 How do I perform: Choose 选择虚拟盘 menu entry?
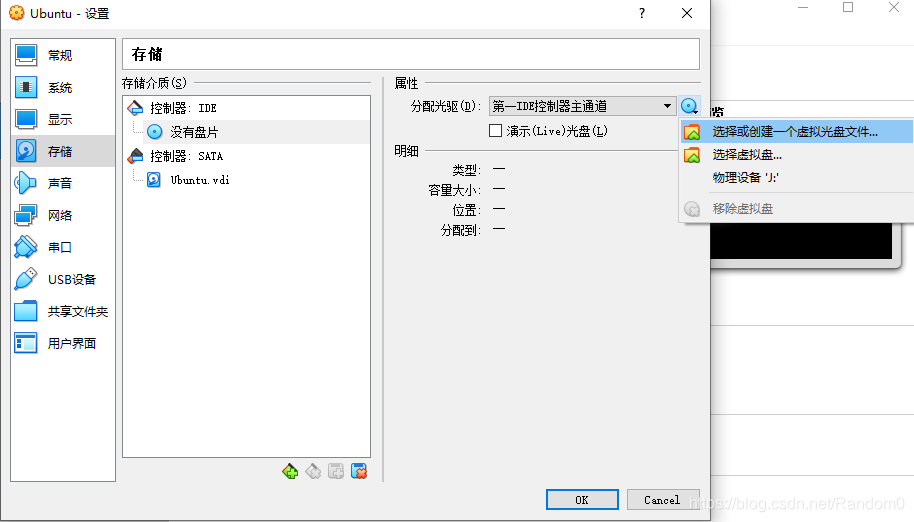point(796,155)
